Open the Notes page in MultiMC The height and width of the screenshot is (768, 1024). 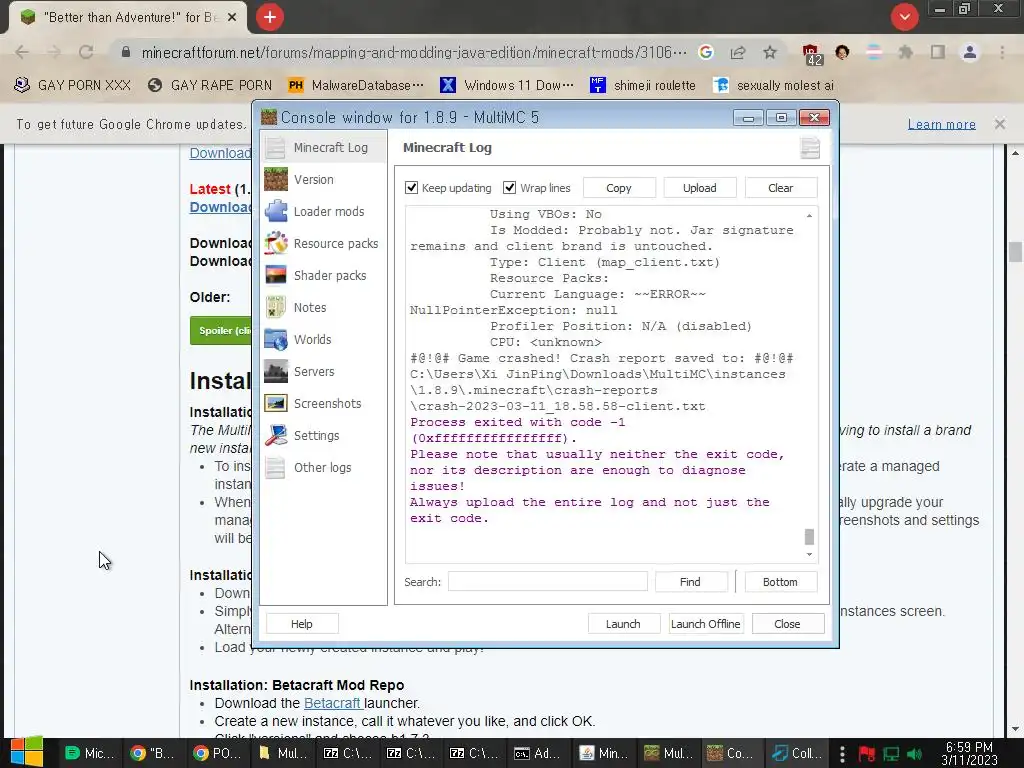coord(323,308)
